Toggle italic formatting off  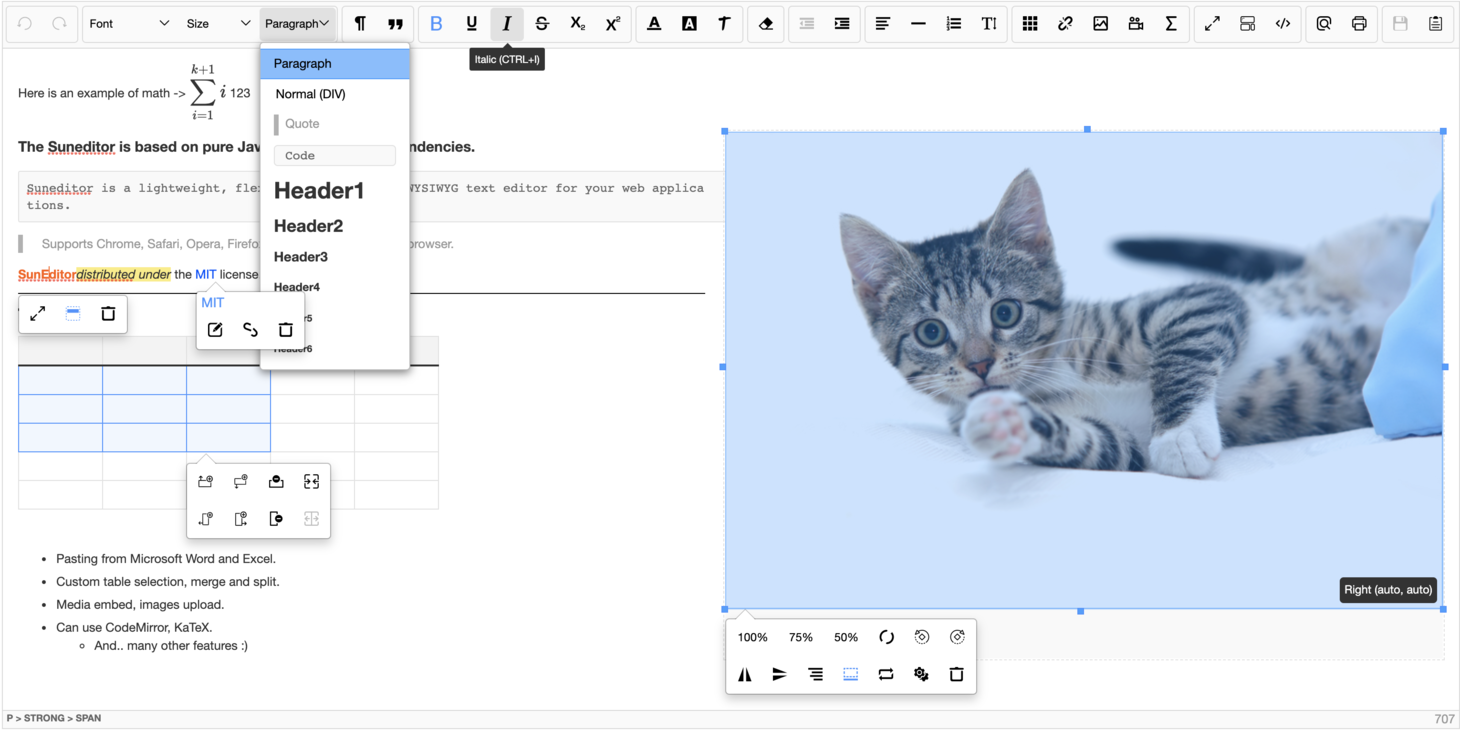(507, 22)
